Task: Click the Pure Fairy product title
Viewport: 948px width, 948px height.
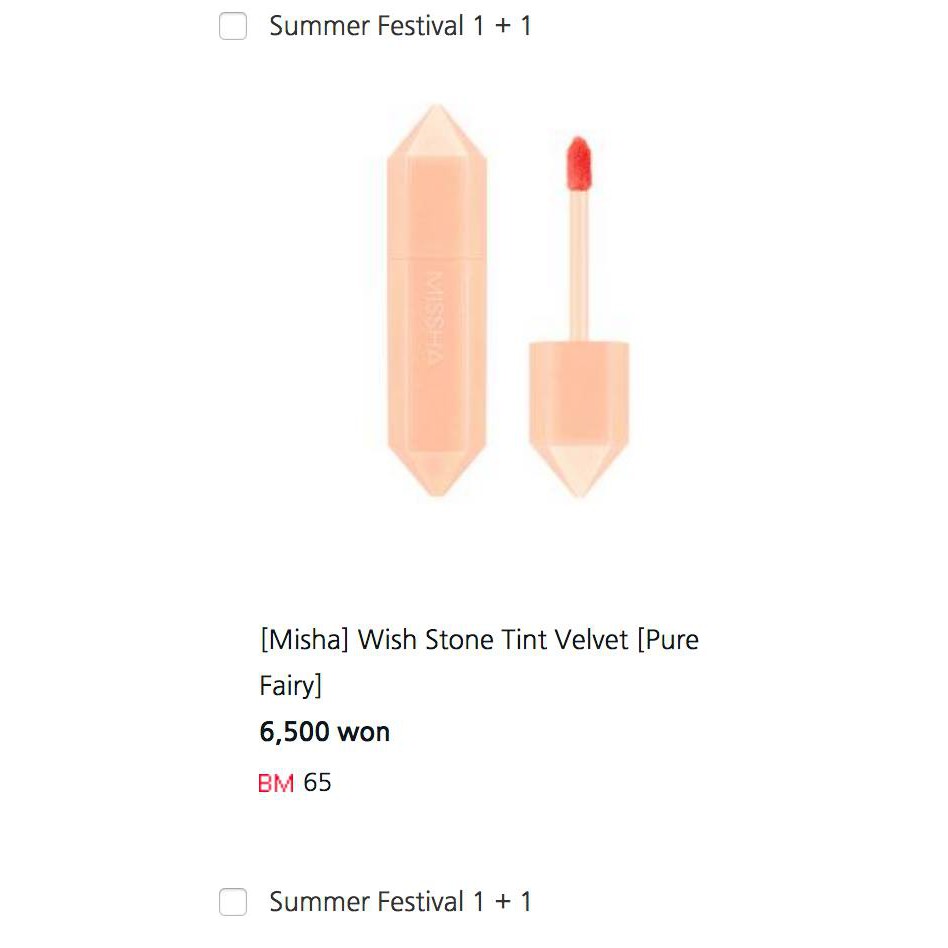Action: [478, 662]
